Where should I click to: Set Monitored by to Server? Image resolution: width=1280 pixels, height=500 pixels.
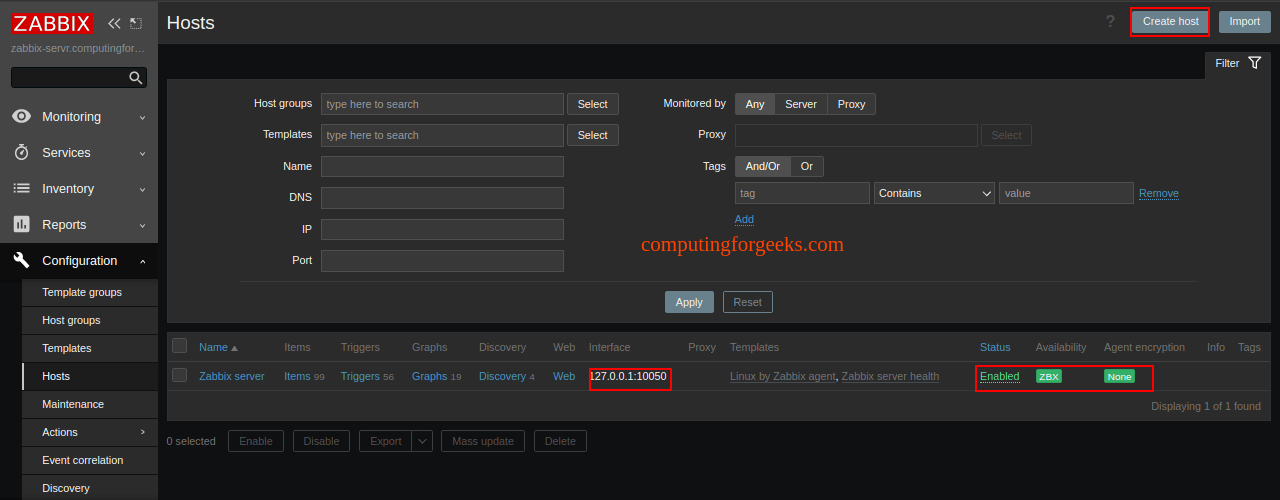pos(801,104)
